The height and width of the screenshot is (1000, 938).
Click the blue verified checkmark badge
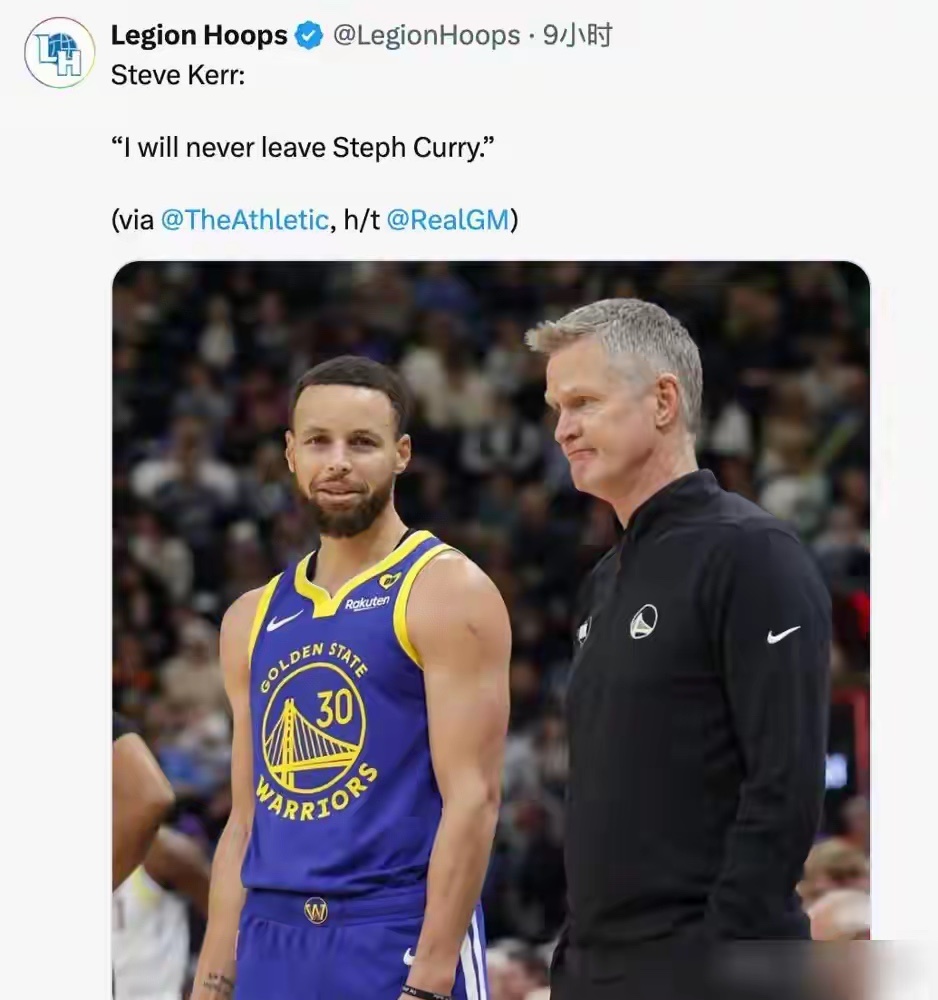click(309, 37)
